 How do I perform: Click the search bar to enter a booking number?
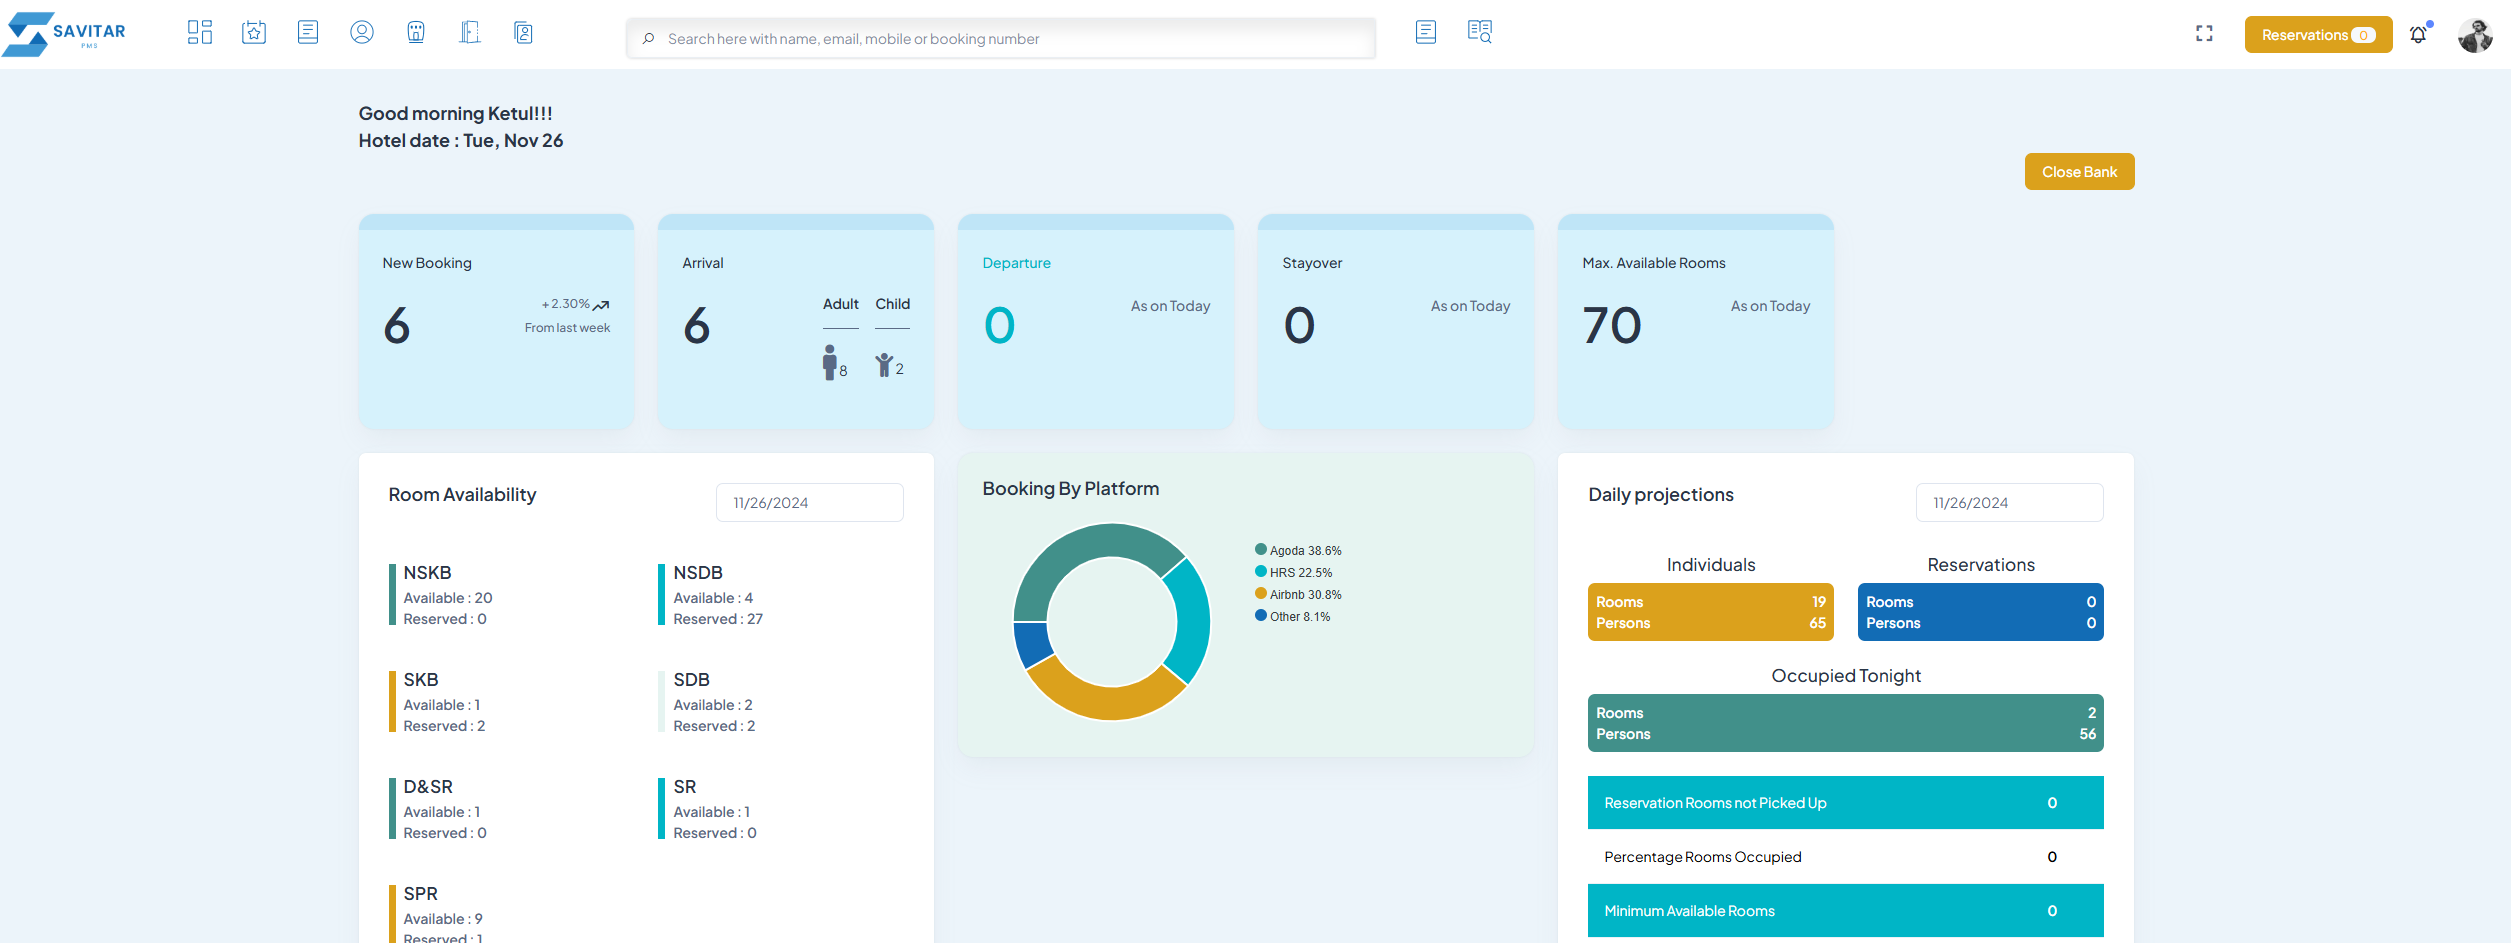point(1000,38)
